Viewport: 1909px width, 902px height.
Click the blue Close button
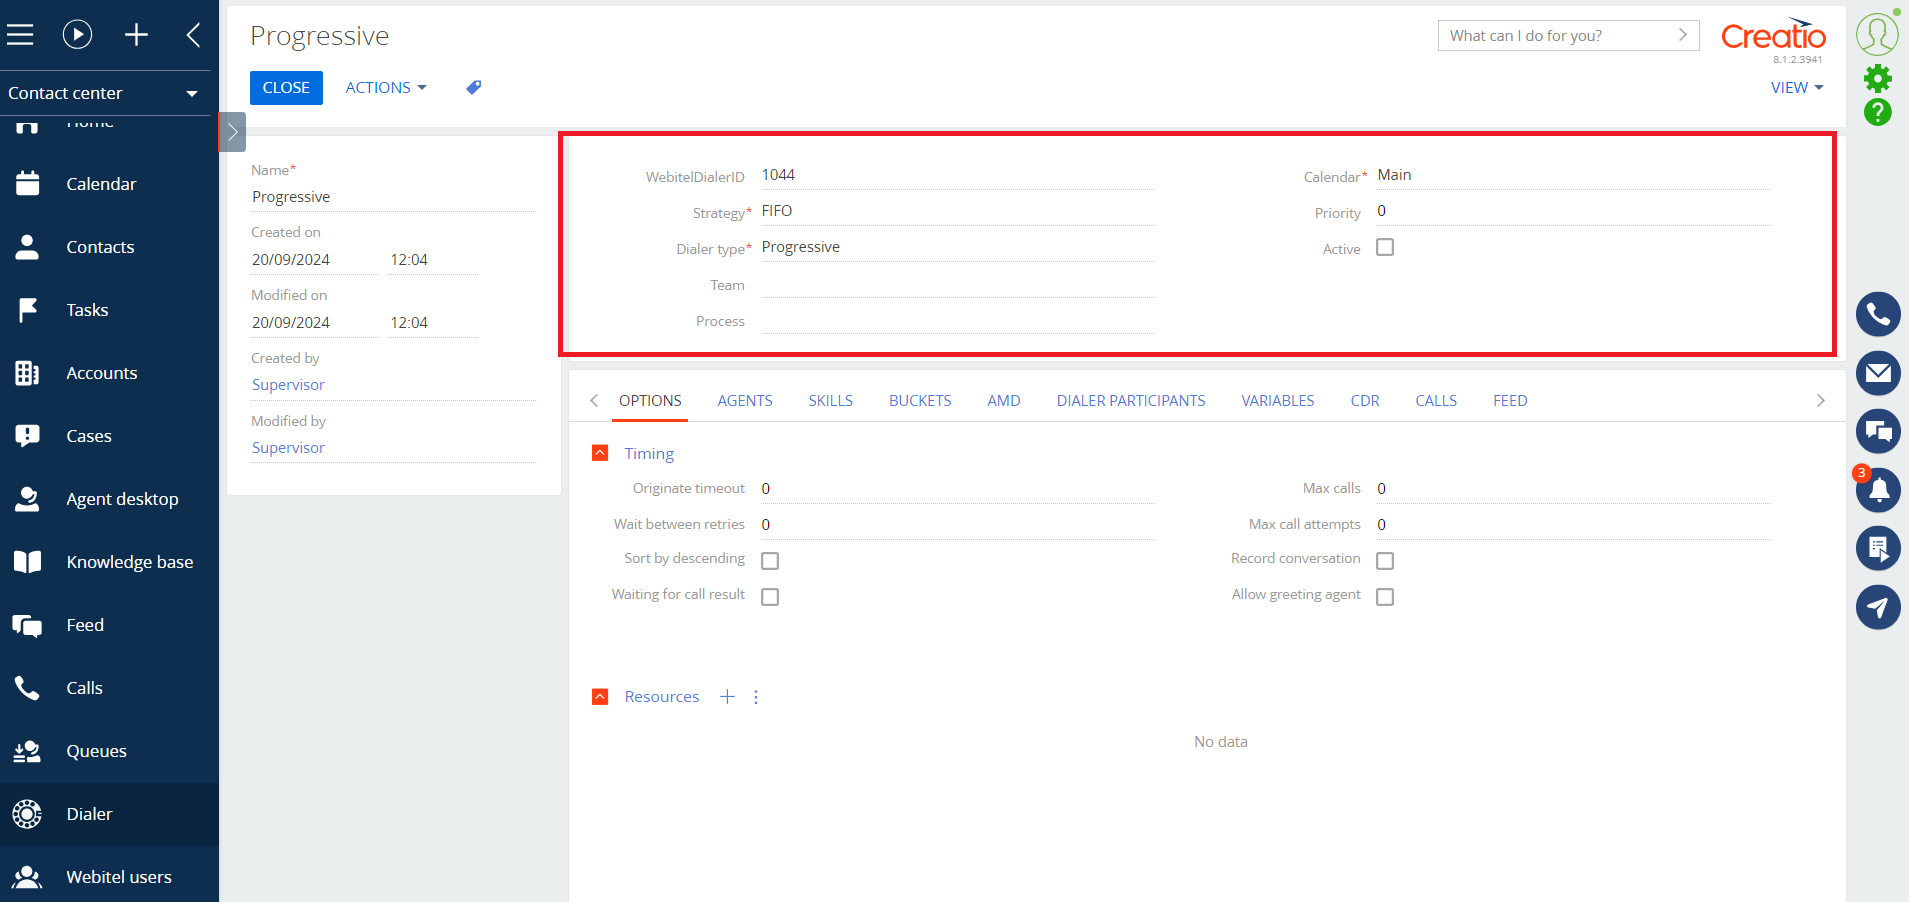pos(286,88)
